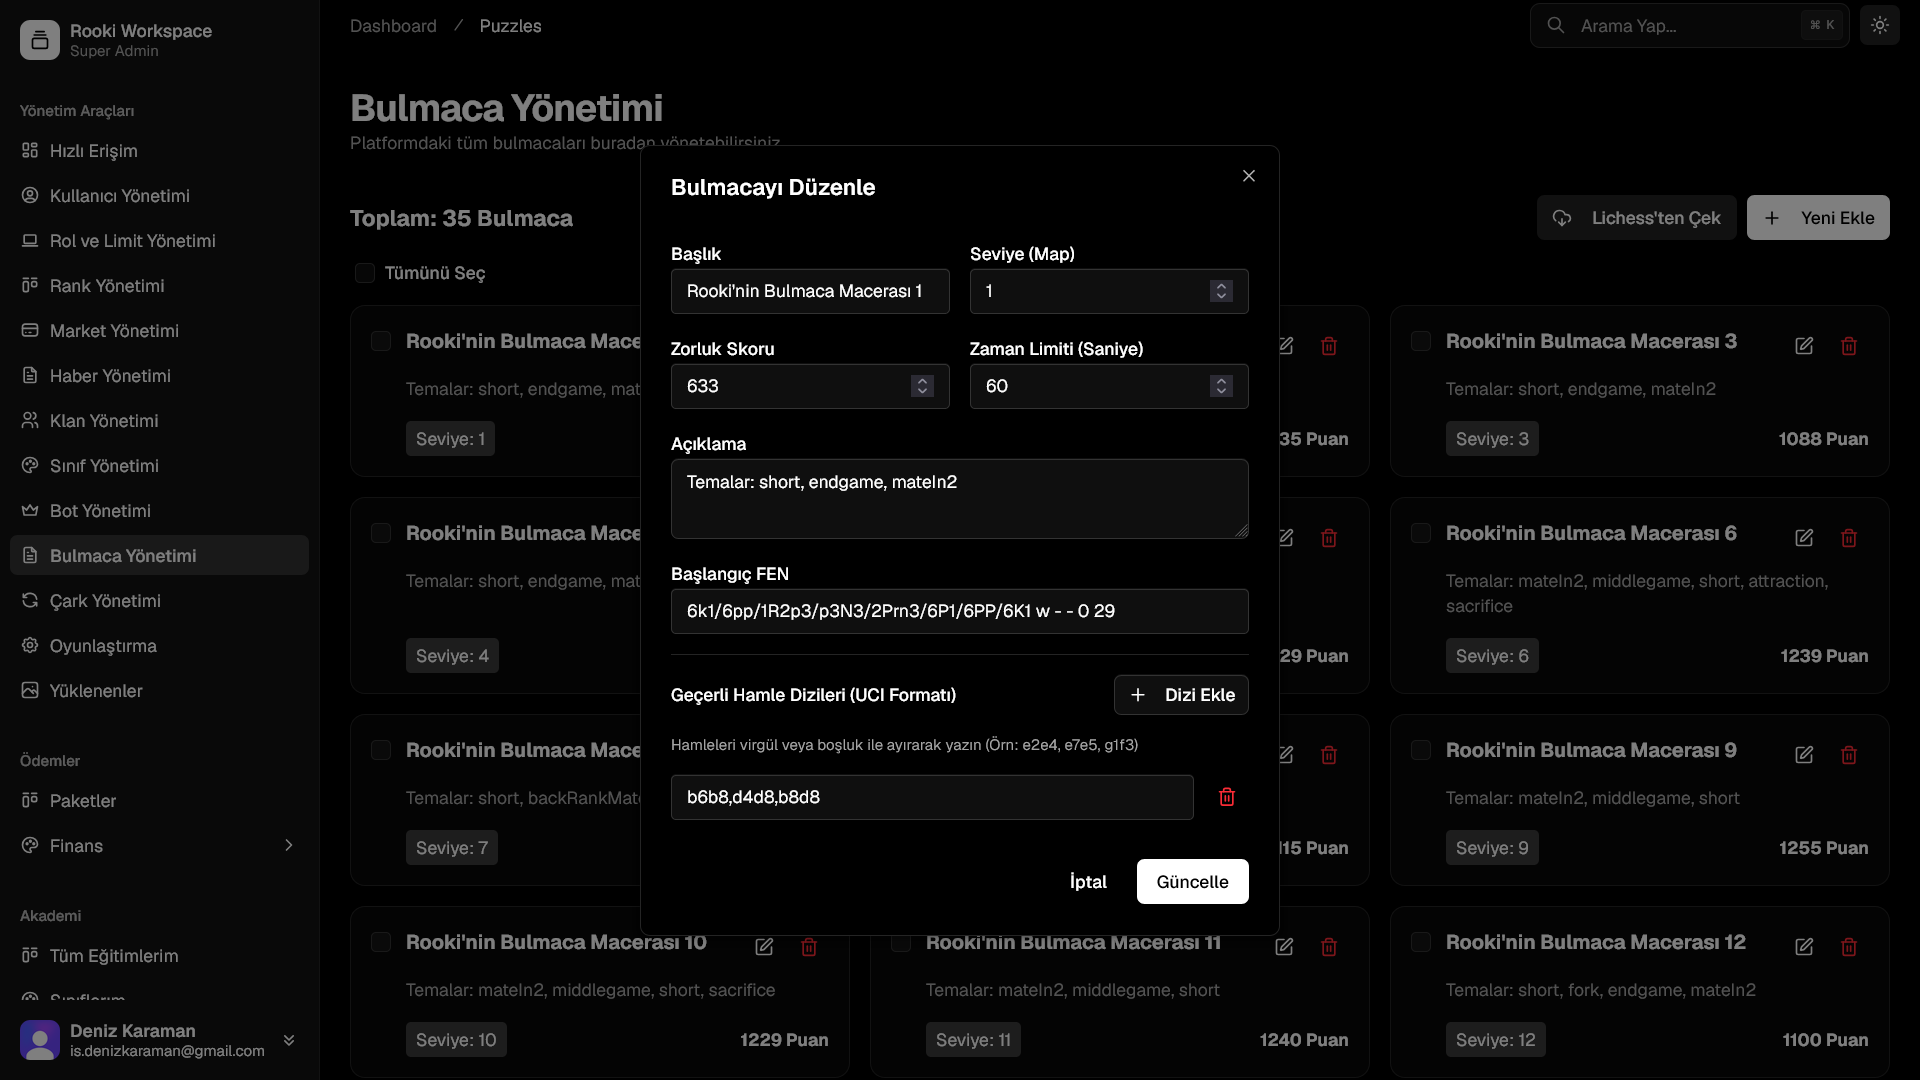
Task: Click the search magnifier icon
Action: coord(1556,25)
